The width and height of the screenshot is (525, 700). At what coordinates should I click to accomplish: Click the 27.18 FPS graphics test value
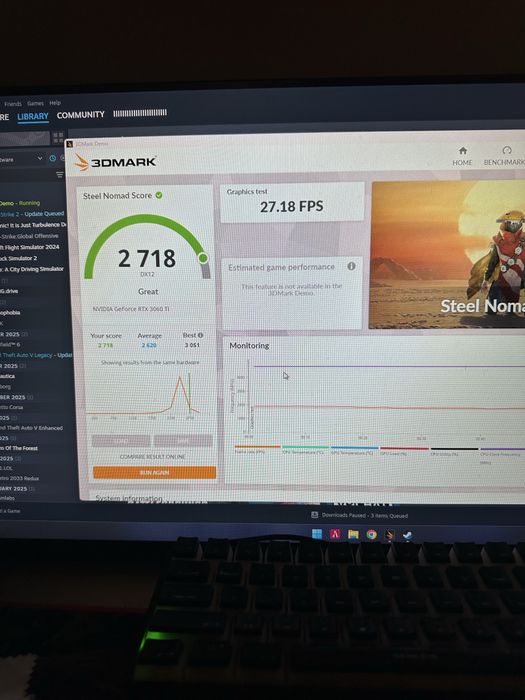pos(292,206)
